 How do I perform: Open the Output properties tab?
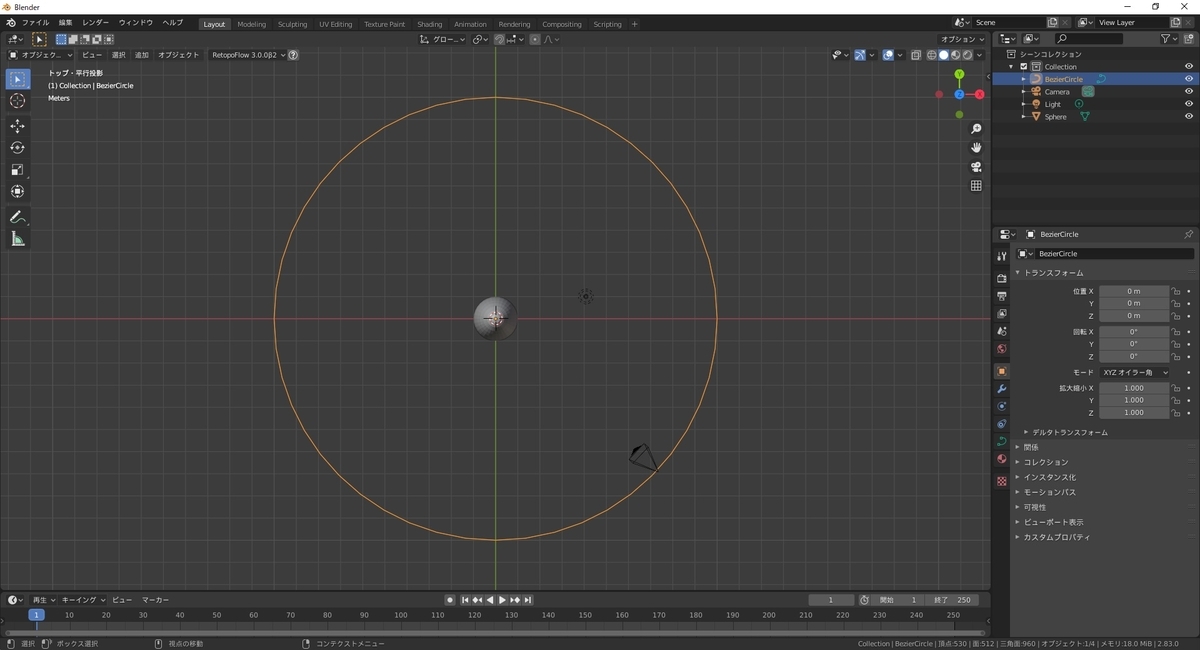point(1002,296)
